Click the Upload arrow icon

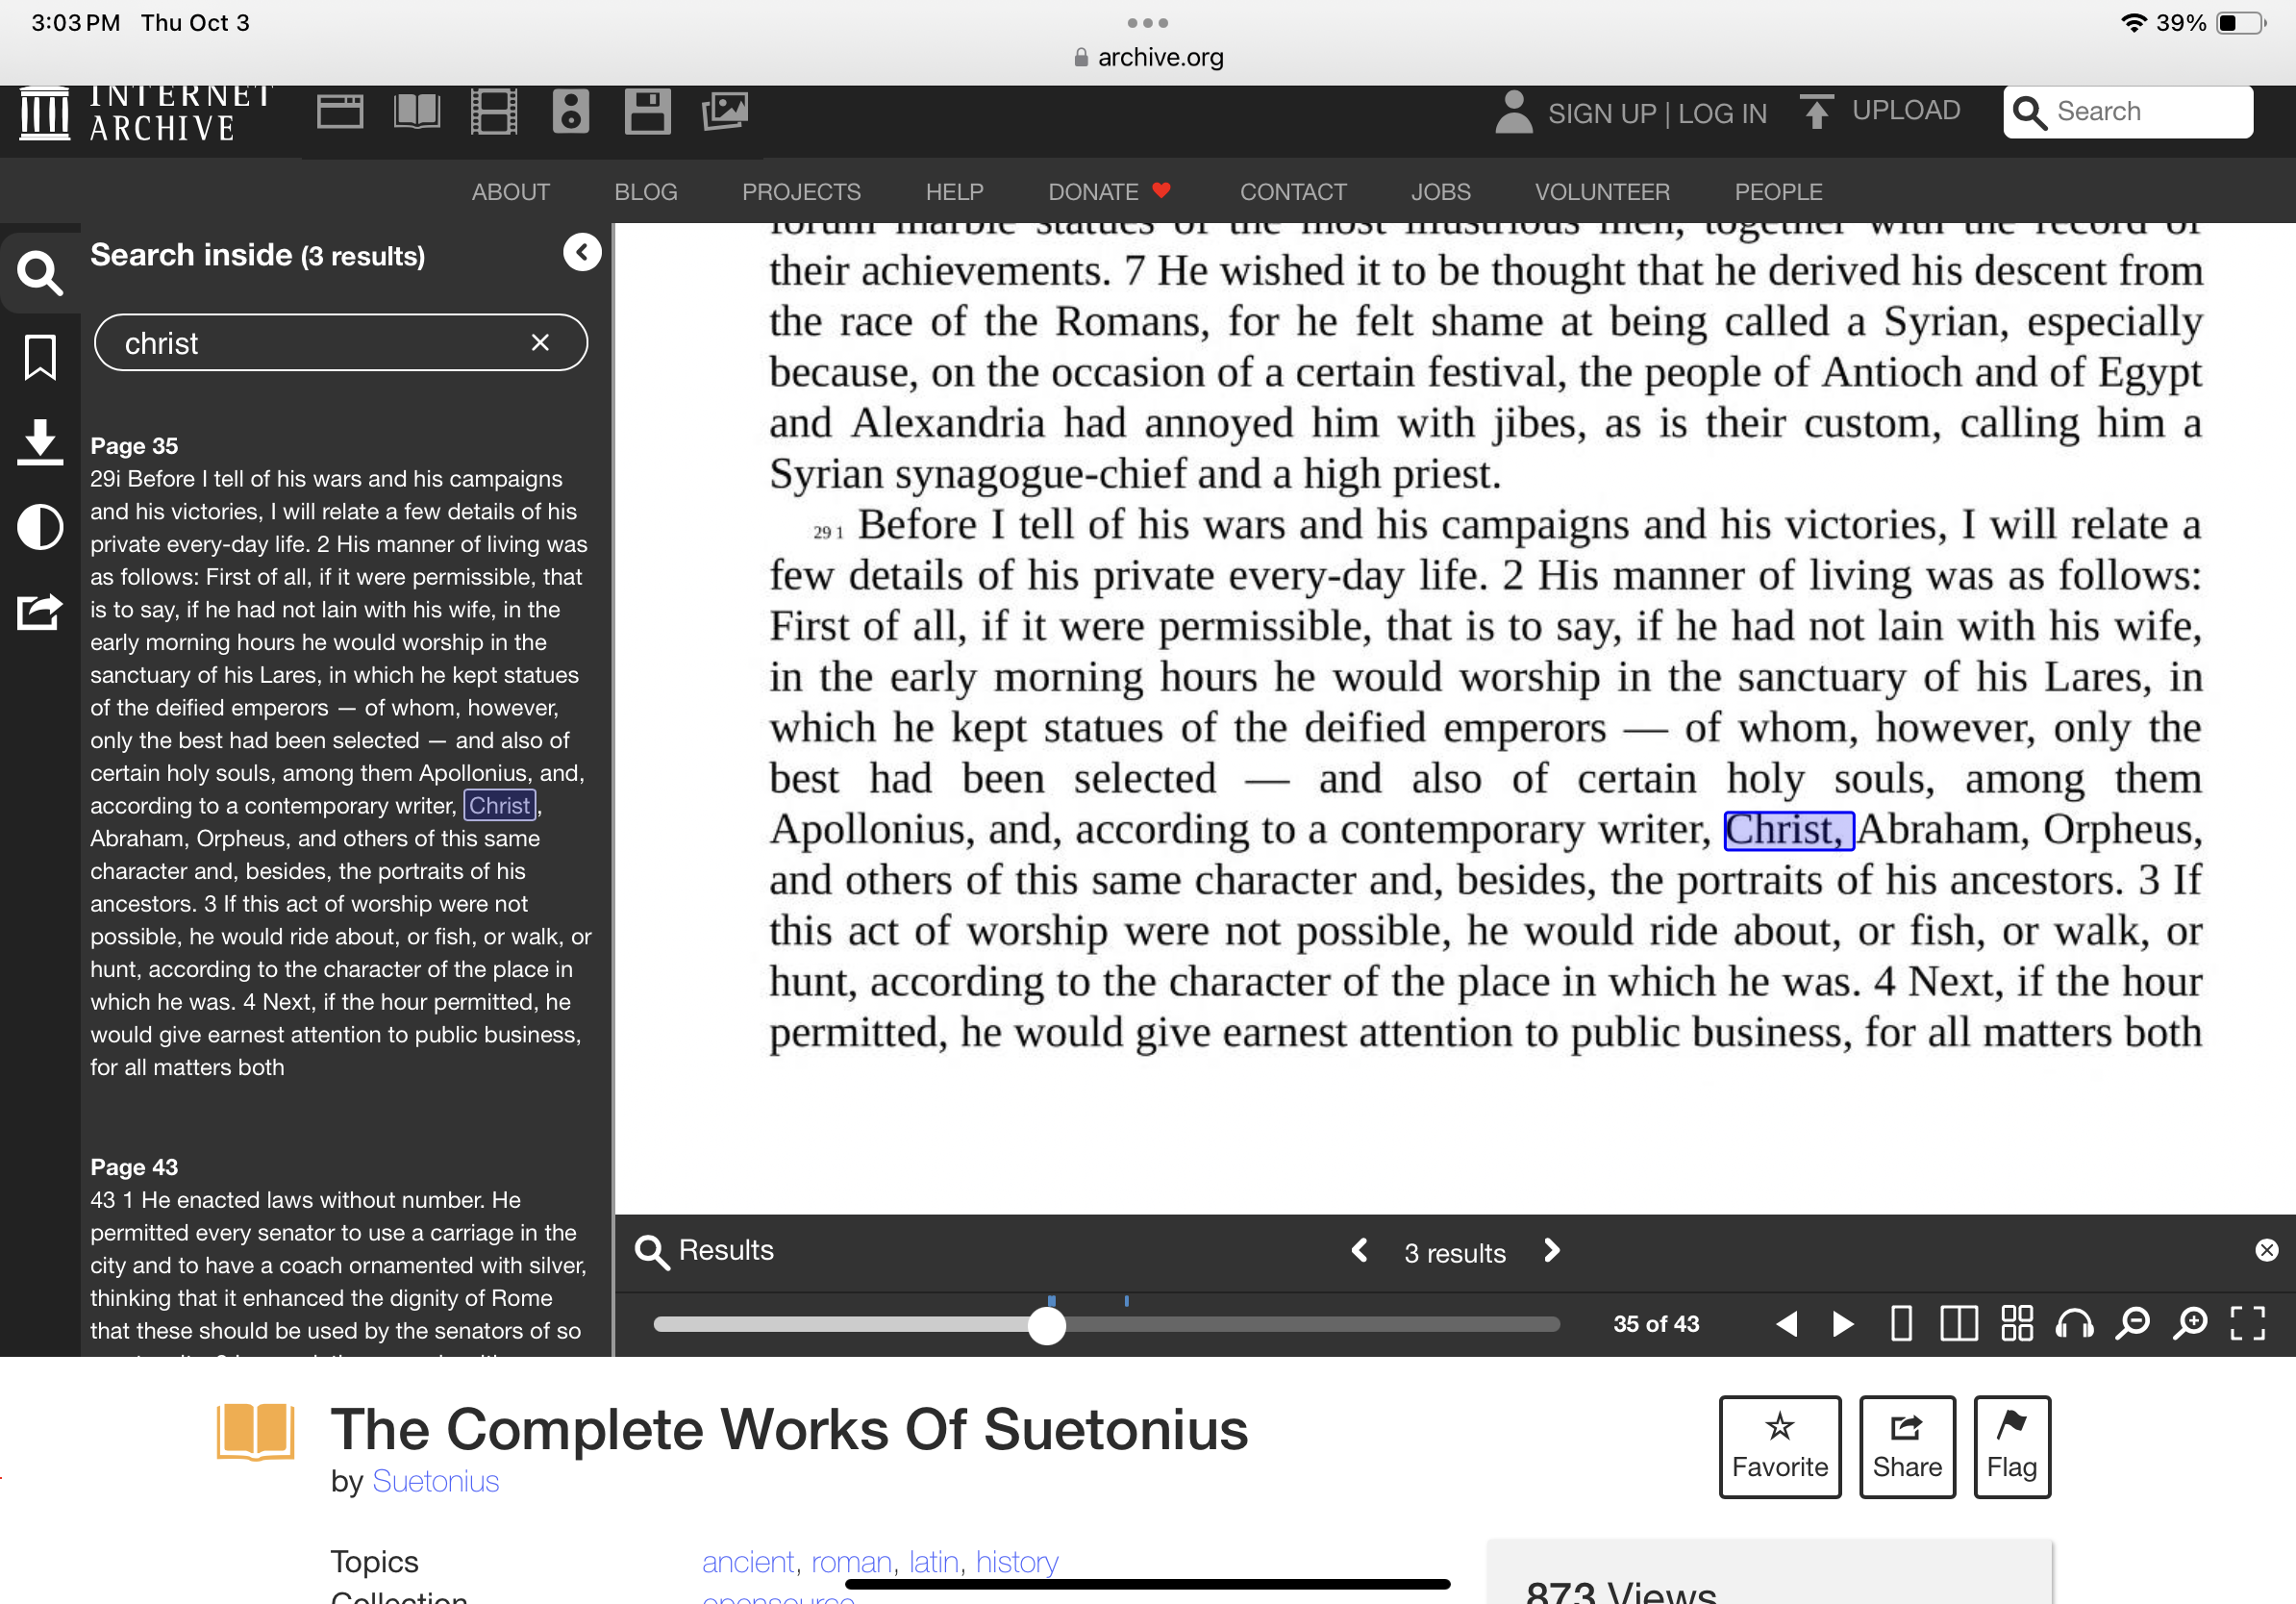tap(1816, 112)
